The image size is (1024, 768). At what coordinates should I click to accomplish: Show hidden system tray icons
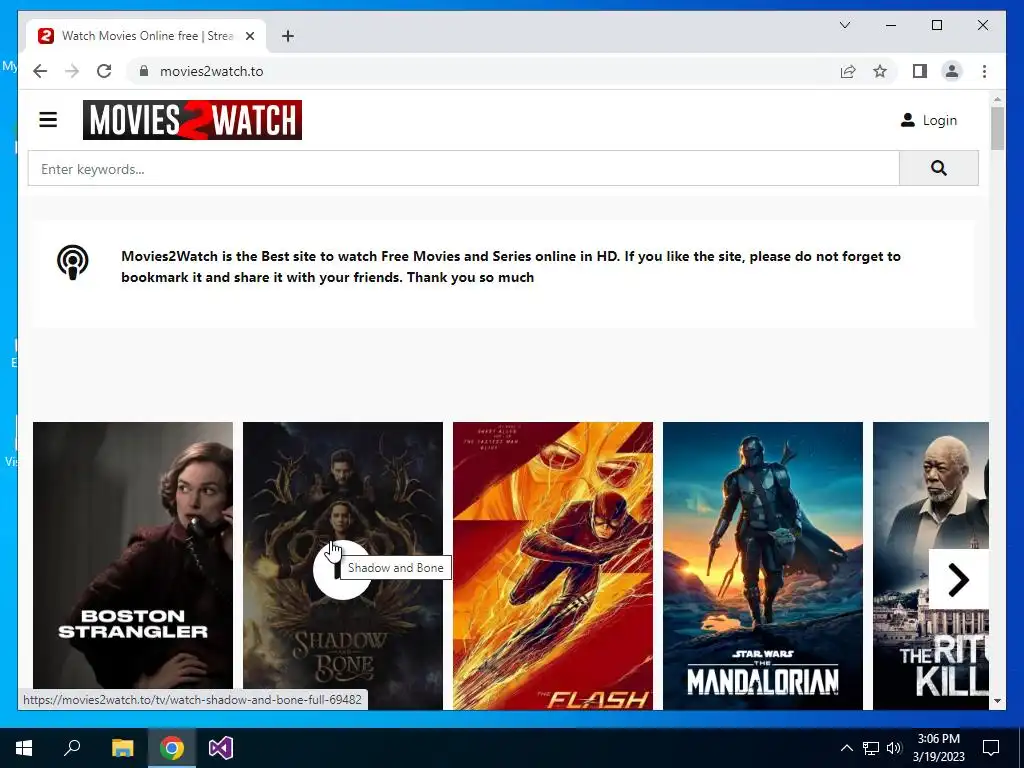pos(846,748)
